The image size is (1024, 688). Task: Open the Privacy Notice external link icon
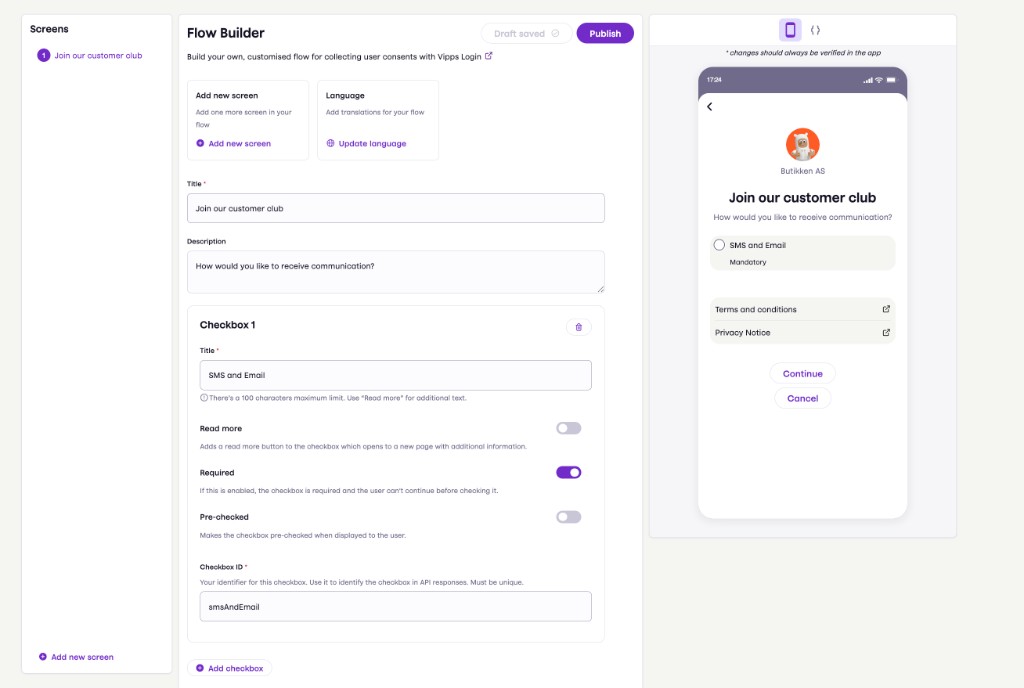click(885, 332)
